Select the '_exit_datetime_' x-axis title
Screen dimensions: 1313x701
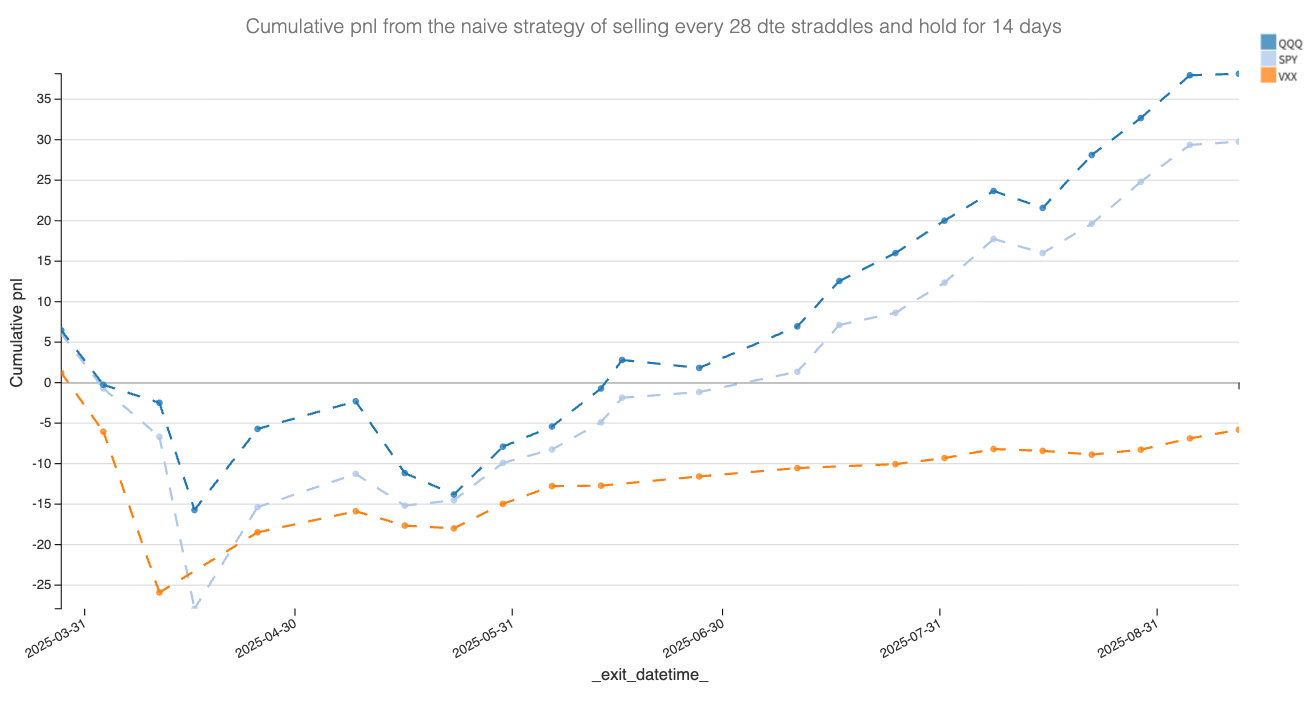pos(650,676)
